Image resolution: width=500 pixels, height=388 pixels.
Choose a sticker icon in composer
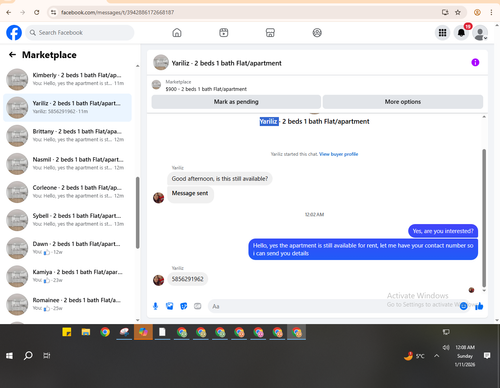pyautogui.click(x=184, y=306)
